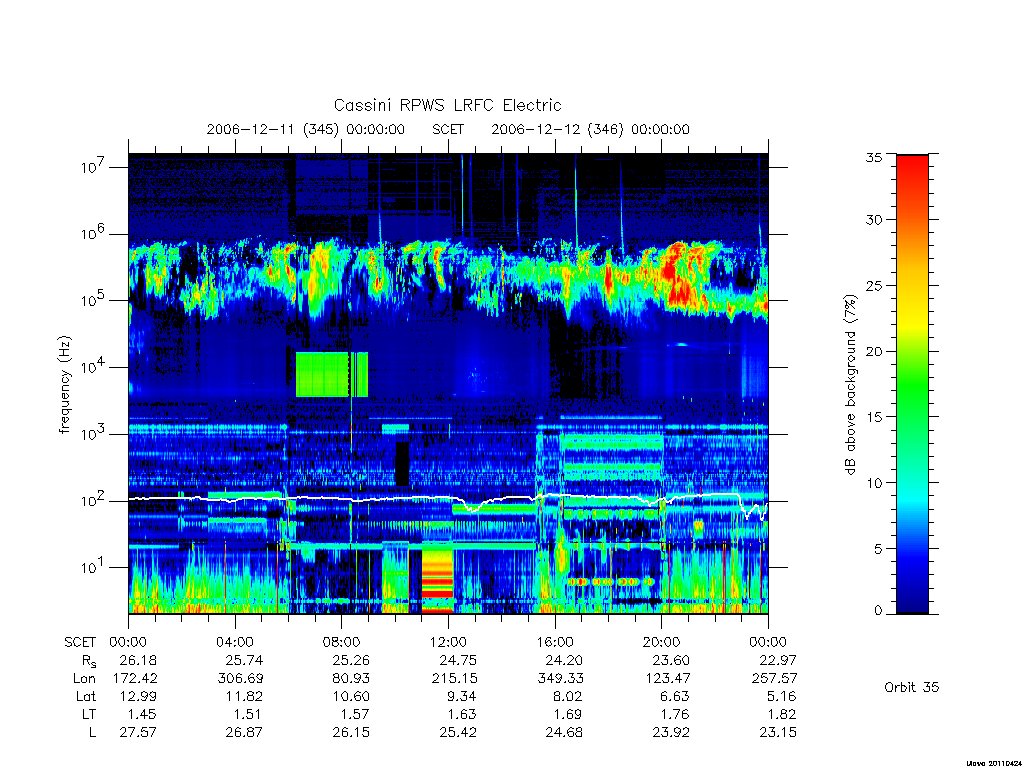Click the 10^2 frequency tick label
The height and width of the screenshot is (768, 1024).
click(93, 500)
